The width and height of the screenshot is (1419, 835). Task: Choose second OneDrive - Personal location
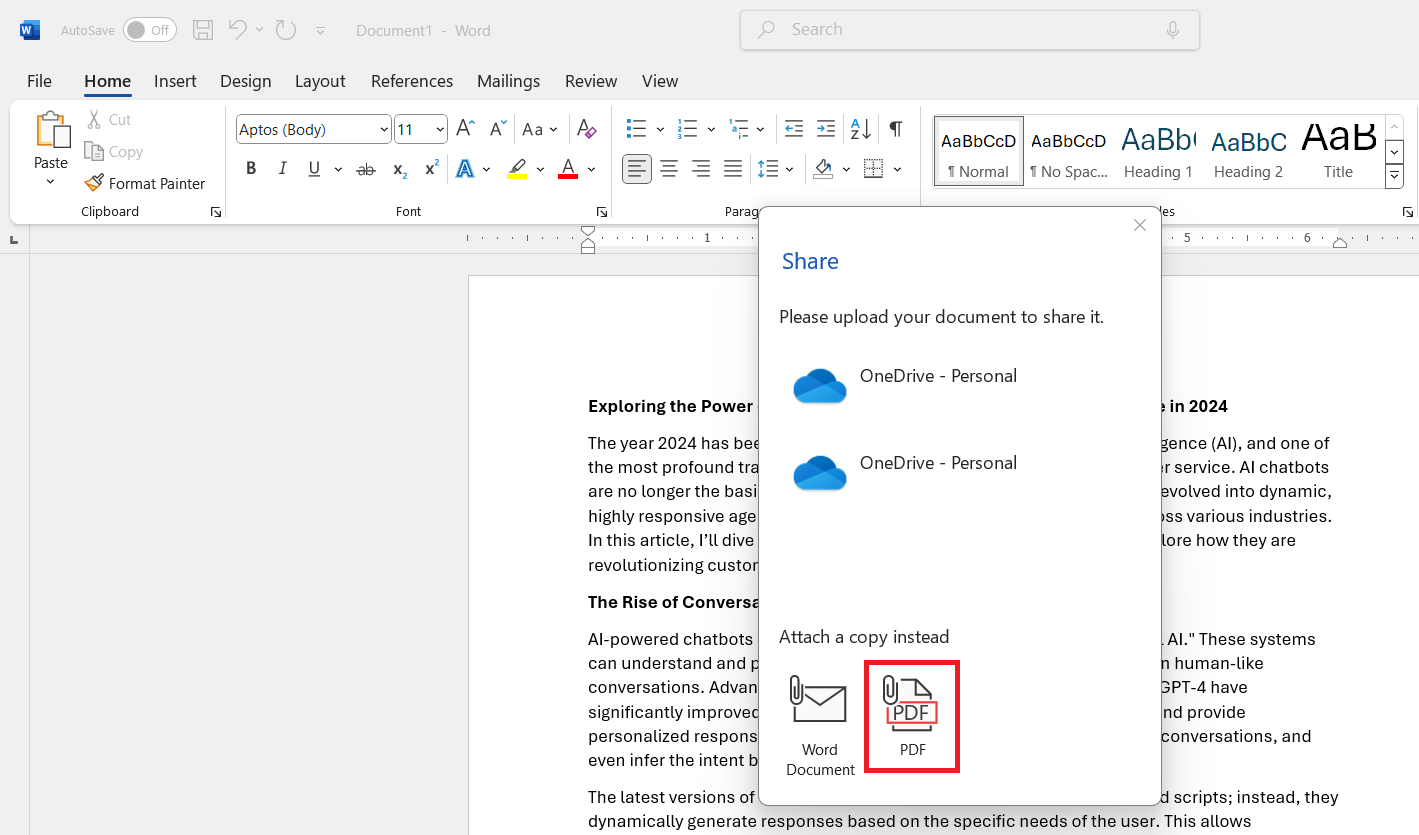905,473
